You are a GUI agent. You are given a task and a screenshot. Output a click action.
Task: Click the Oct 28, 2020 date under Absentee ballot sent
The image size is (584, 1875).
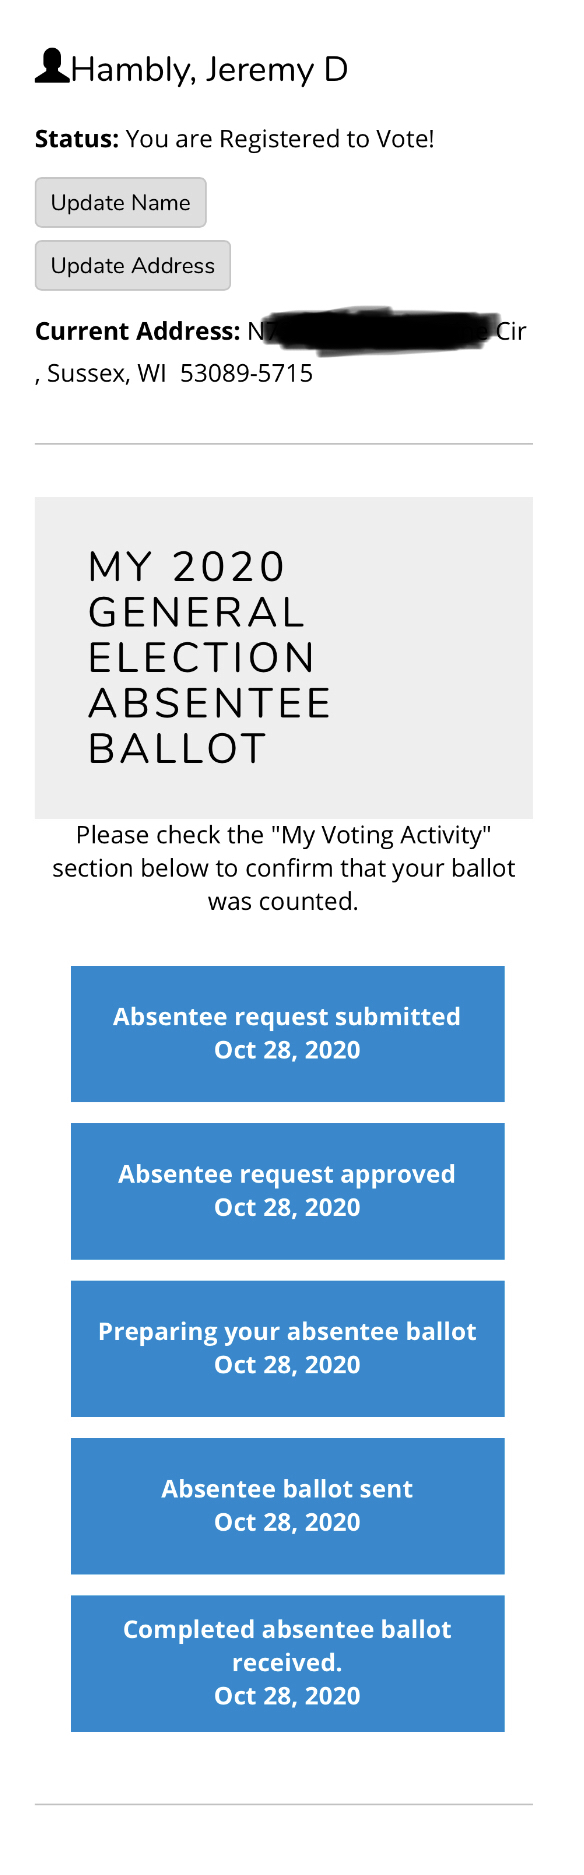point(287,1523)
